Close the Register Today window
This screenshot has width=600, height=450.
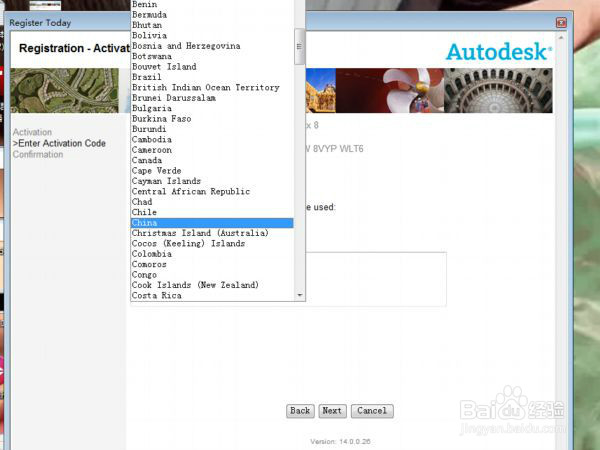click(561, 23)
